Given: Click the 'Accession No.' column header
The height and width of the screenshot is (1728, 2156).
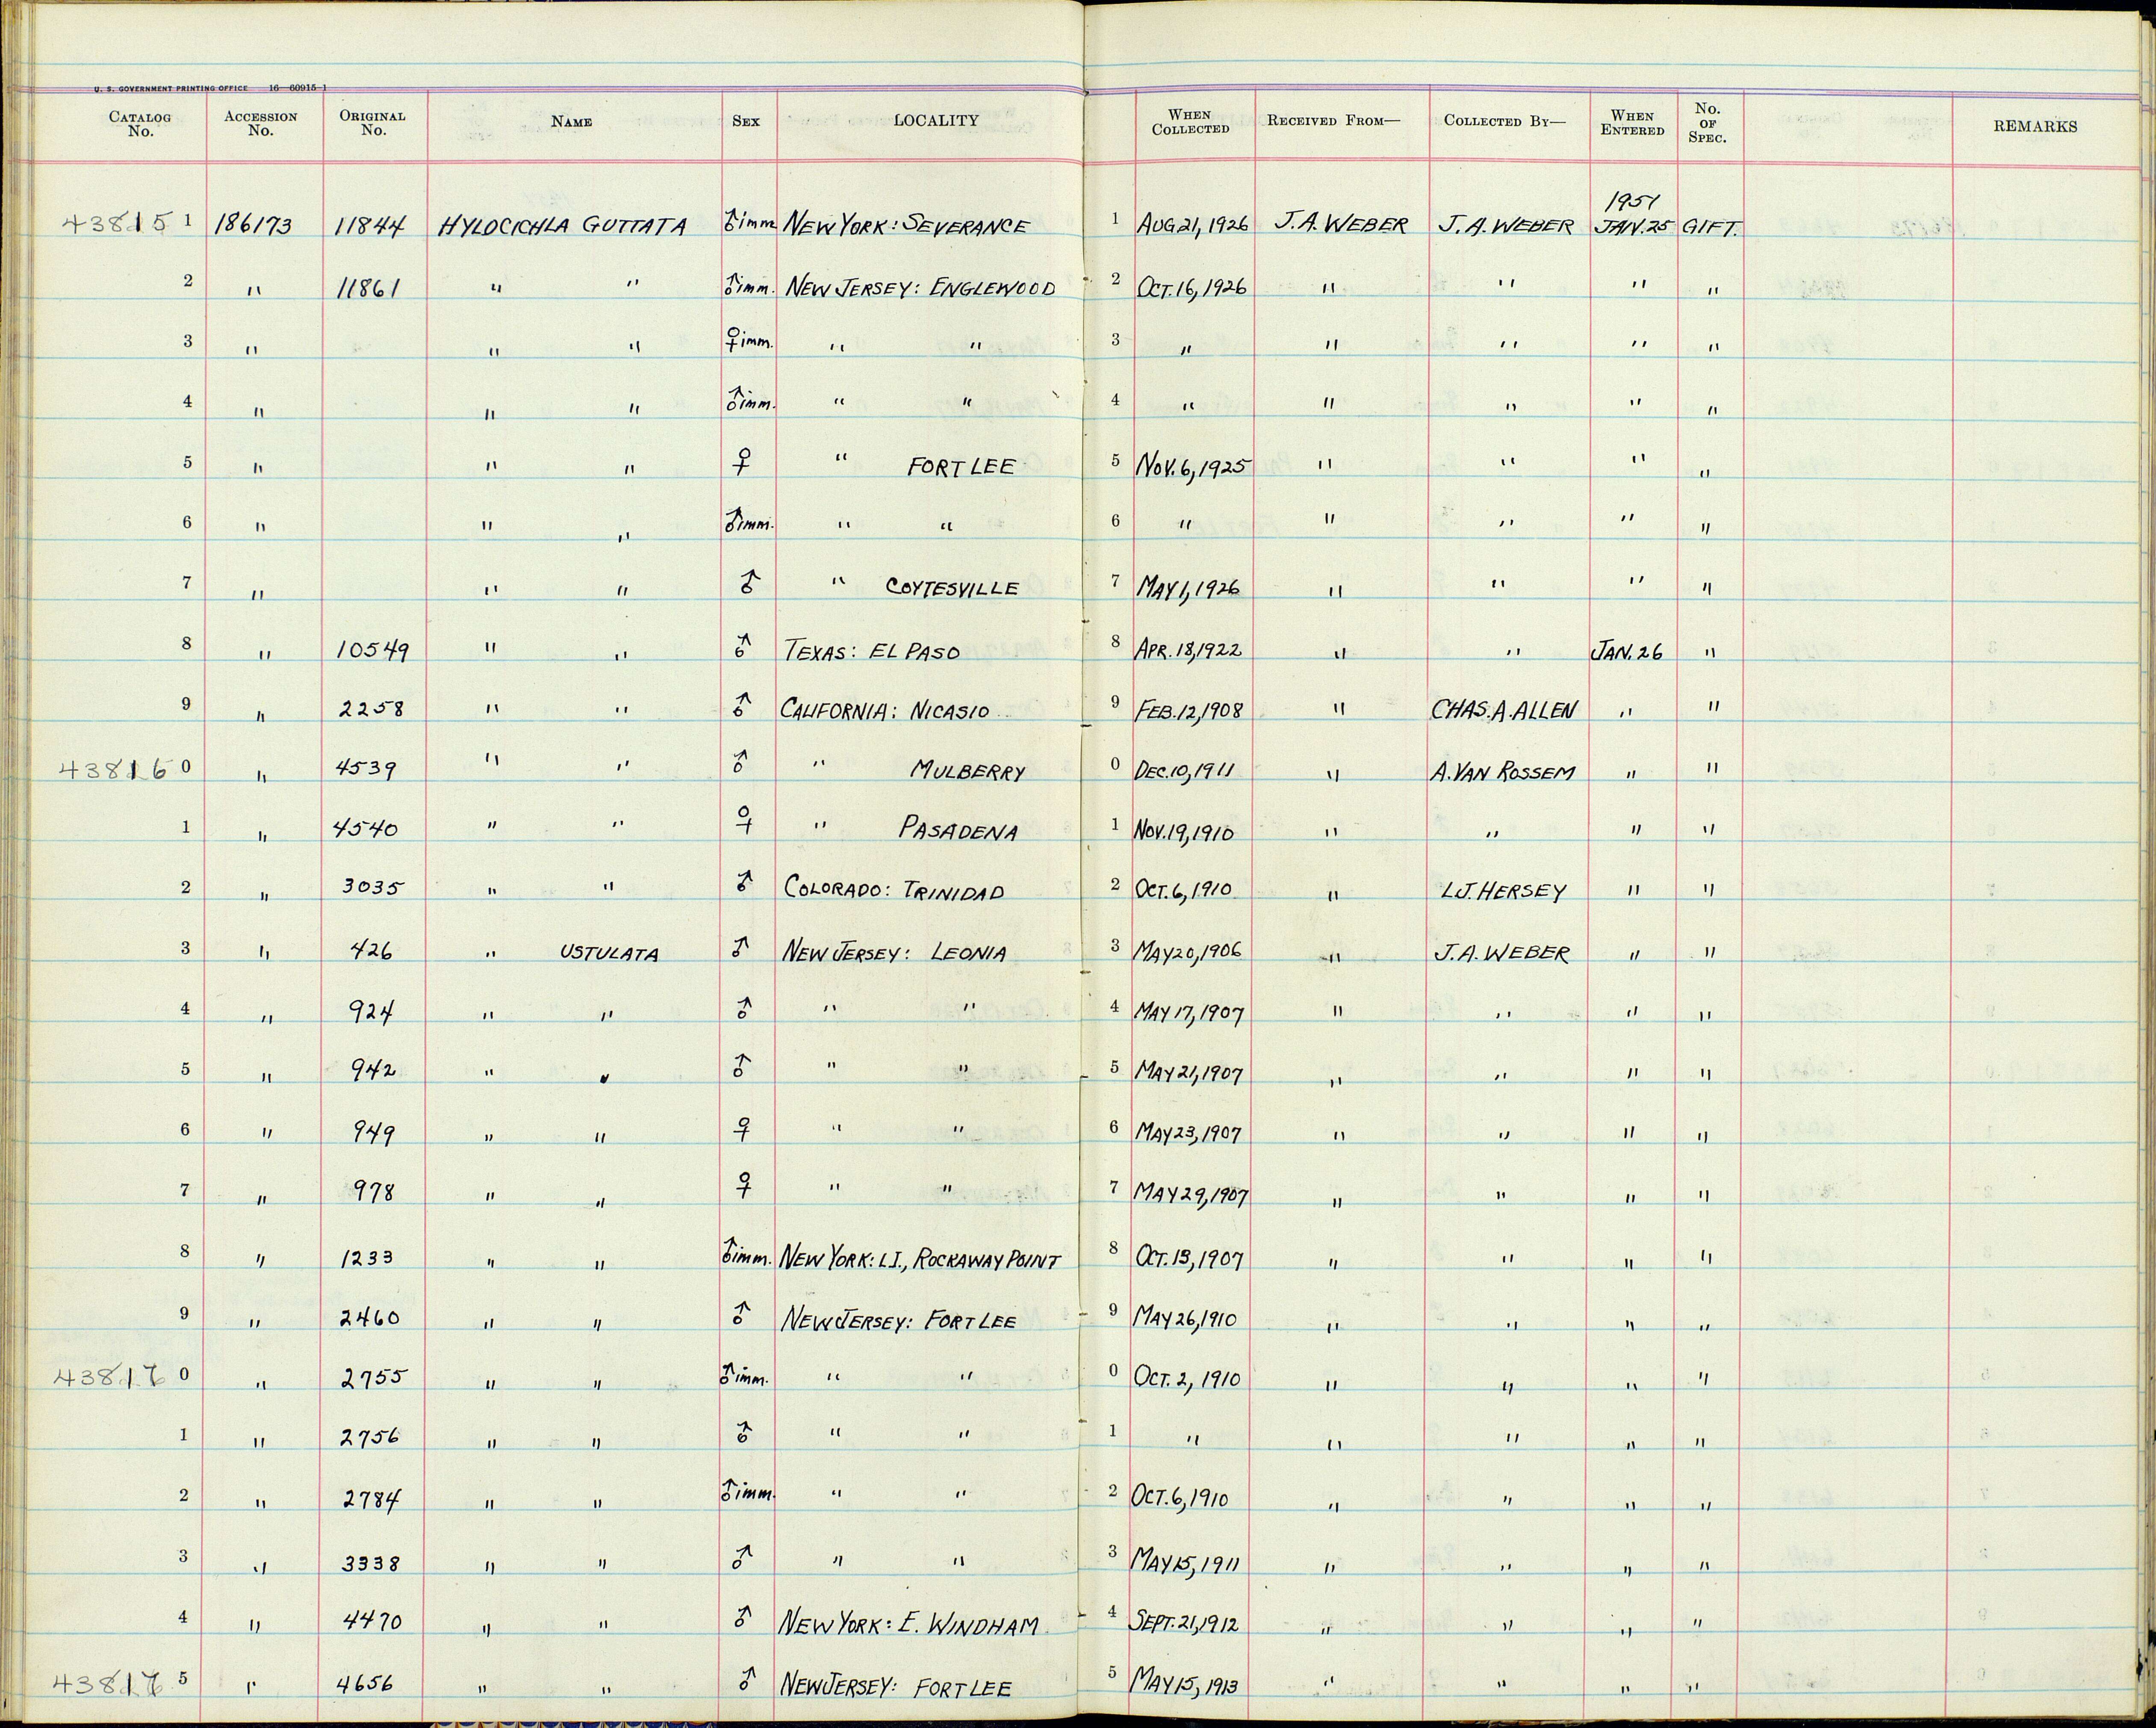Looking at the screenshot, I should click(260, 123).
